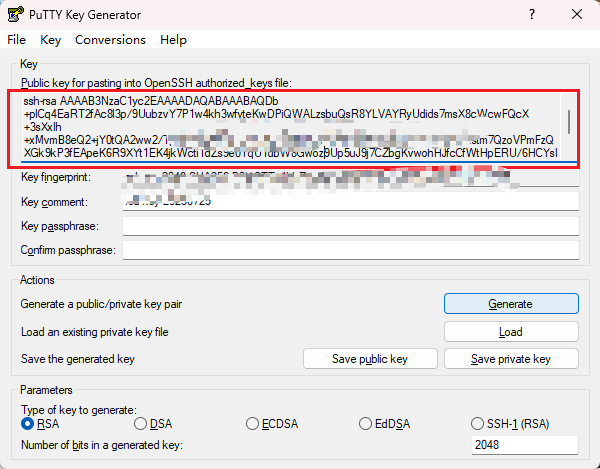The width and height of the screenshot is (600, 469).
Task: Click the Save private key button
Action: click(510, 359)
